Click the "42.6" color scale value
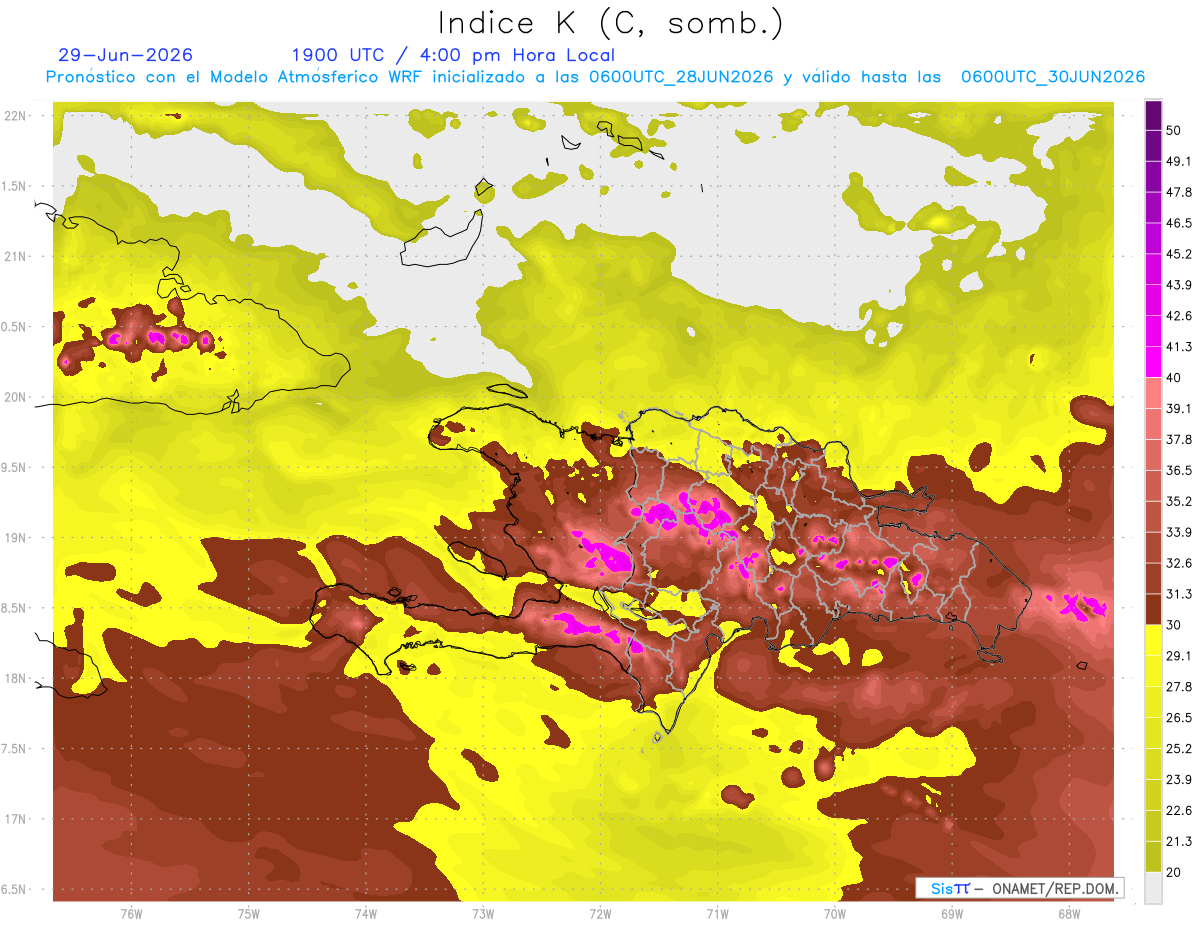 [1178, 316]
